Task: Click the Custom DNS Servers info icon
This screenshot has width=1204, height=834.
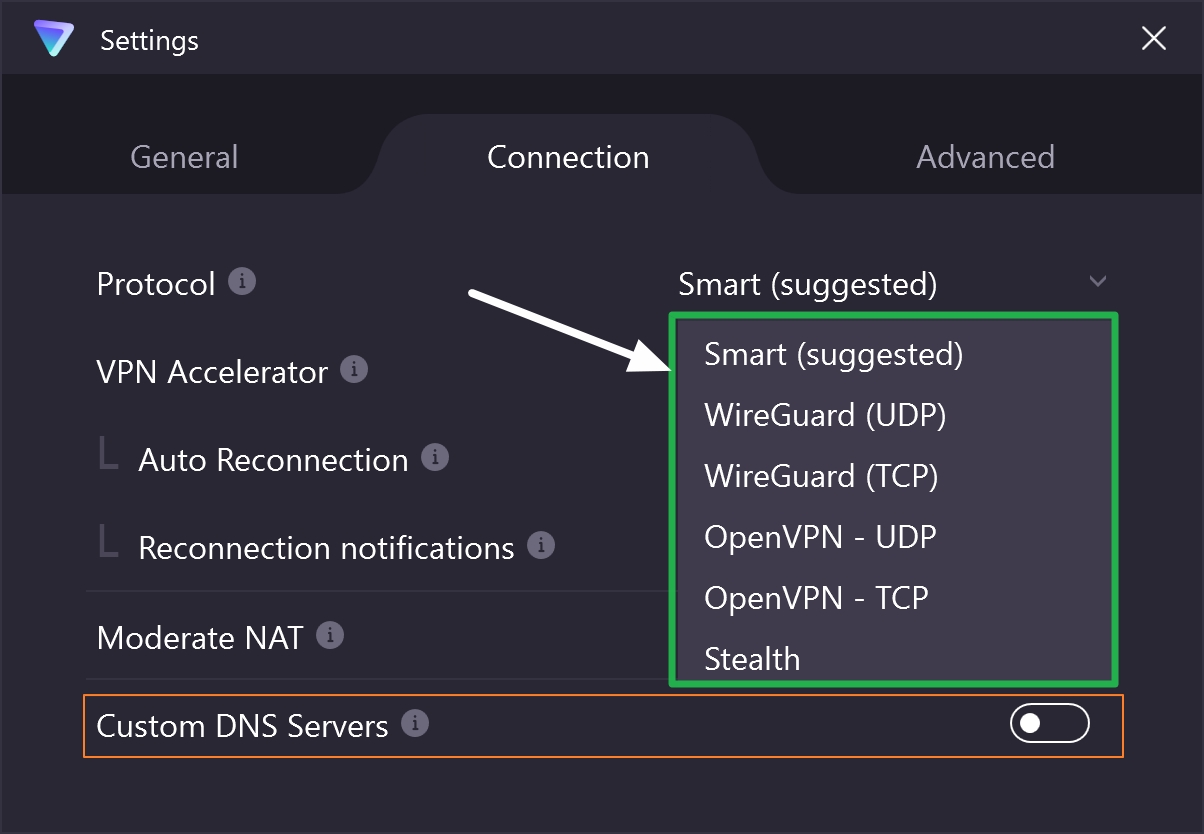Action: coord(413,724)
